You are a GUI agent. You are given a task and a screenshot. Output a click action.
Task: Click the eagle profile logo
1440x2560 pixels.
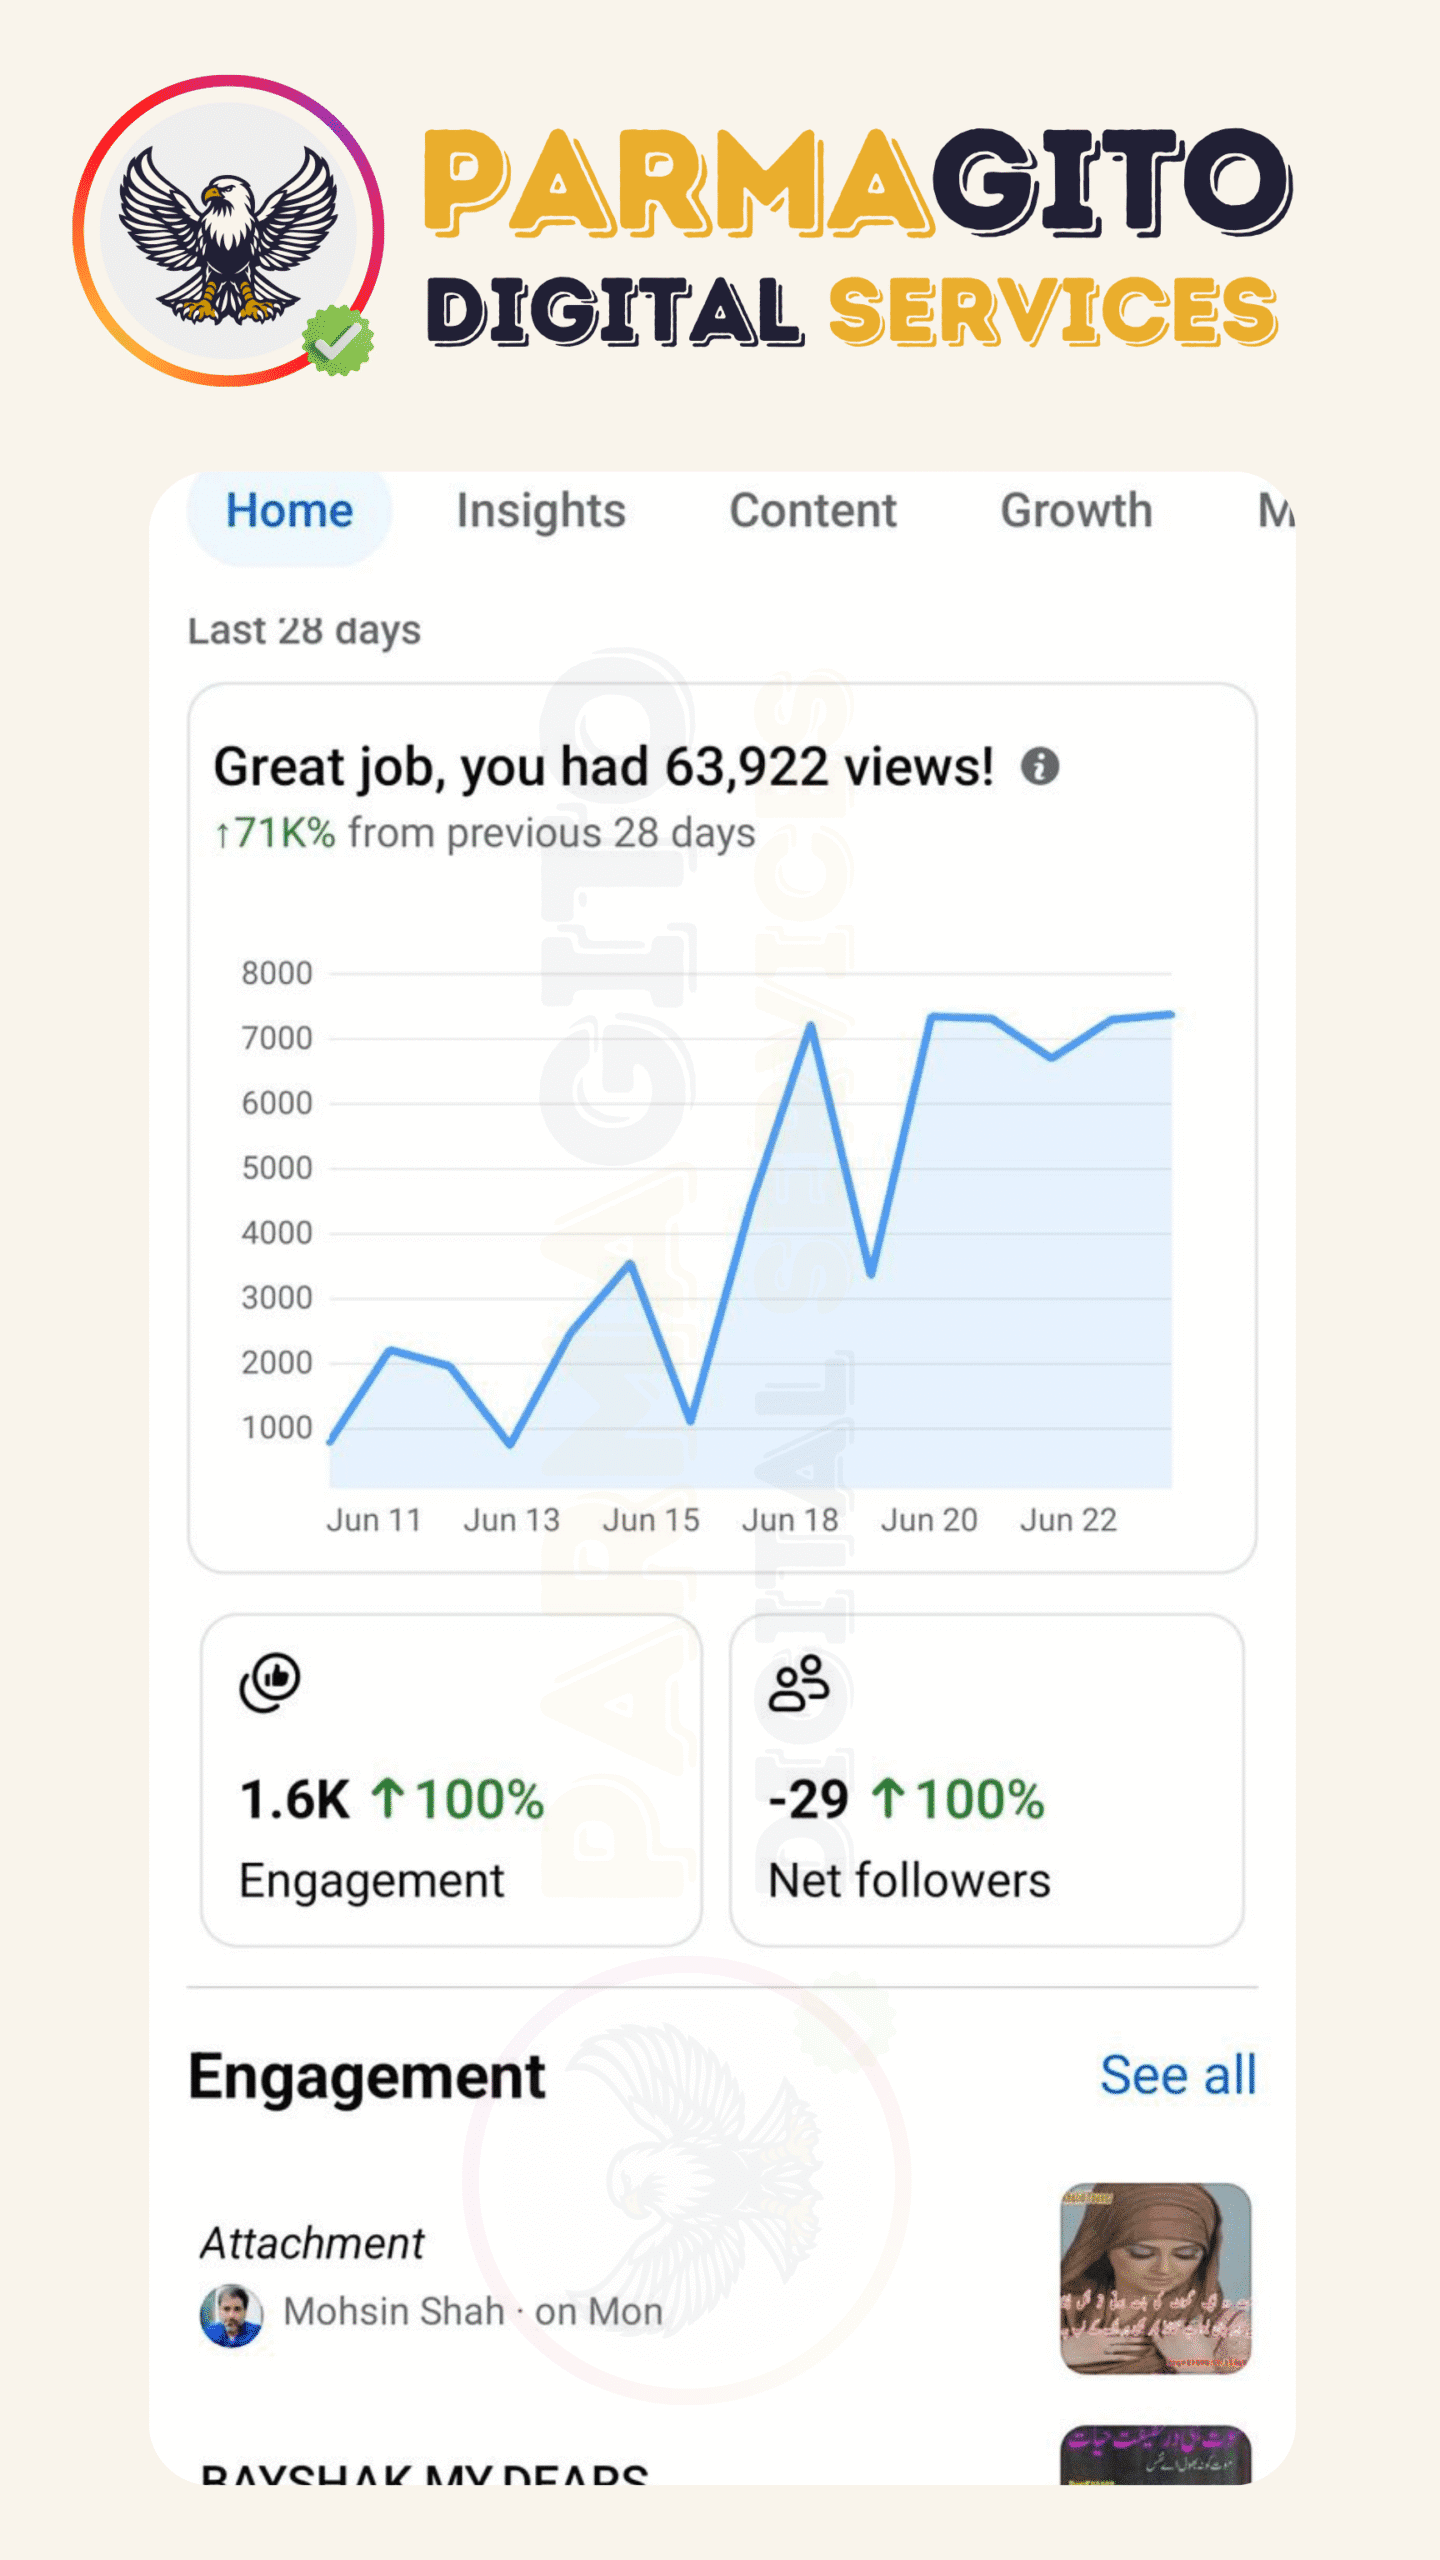coord(228,230)
